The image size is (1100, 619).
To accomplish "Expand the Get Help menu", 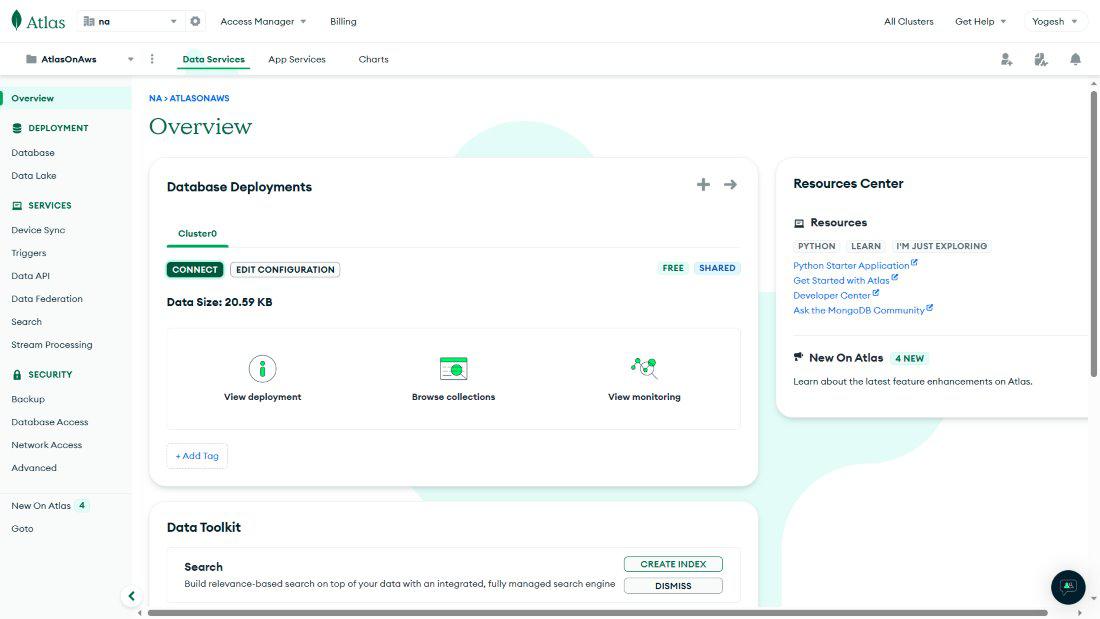I will point(980,22).
